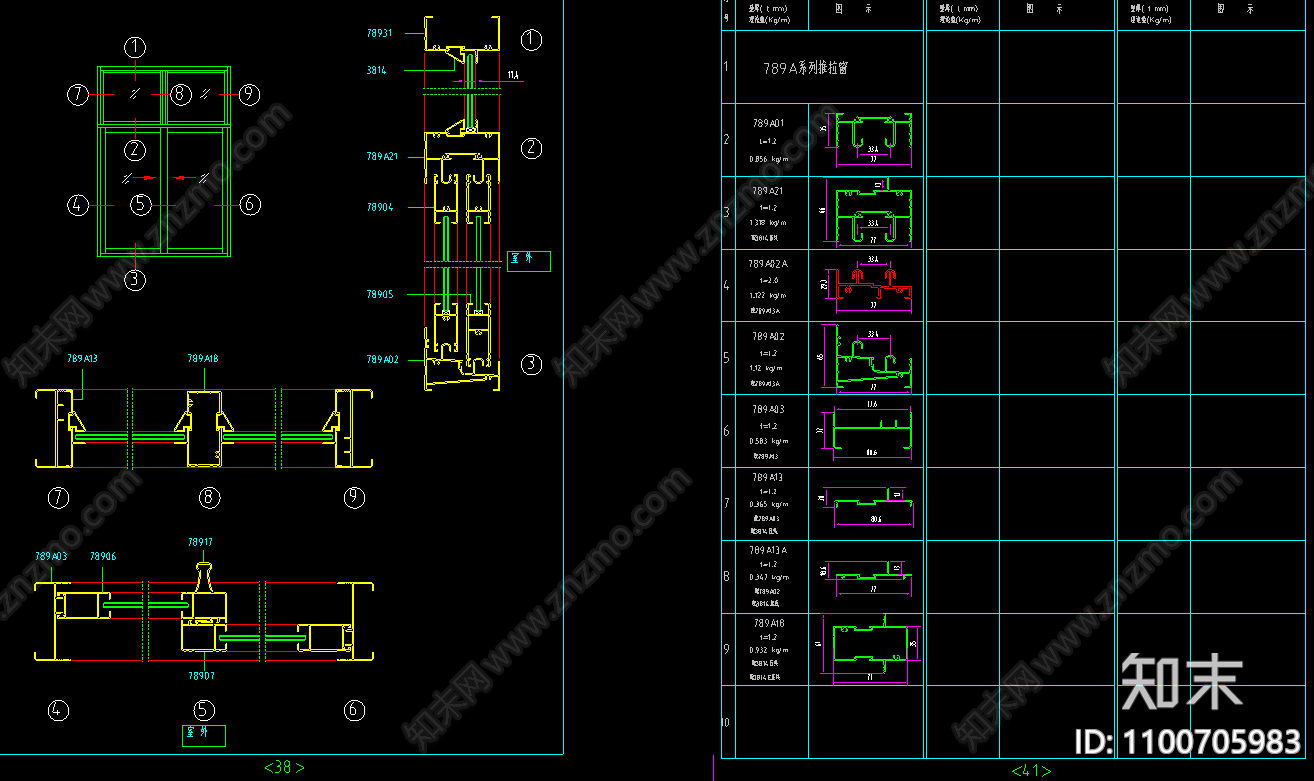This screenshot has width=1314, height=781.
Task: Select the 789A13A profile name
Action: [x=768, y=550]
